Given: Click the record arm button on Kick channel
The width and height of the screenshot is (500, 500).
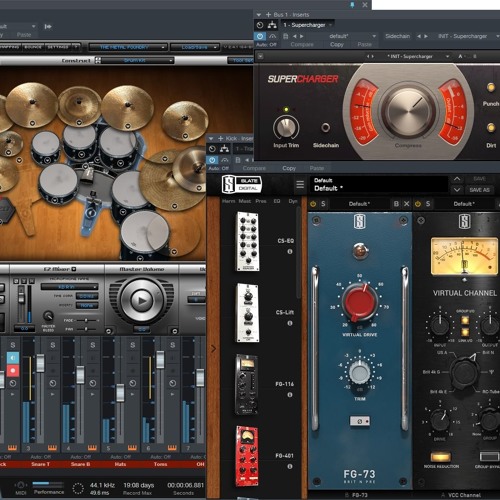Looking at the screenshot, I should coord(13,370).
